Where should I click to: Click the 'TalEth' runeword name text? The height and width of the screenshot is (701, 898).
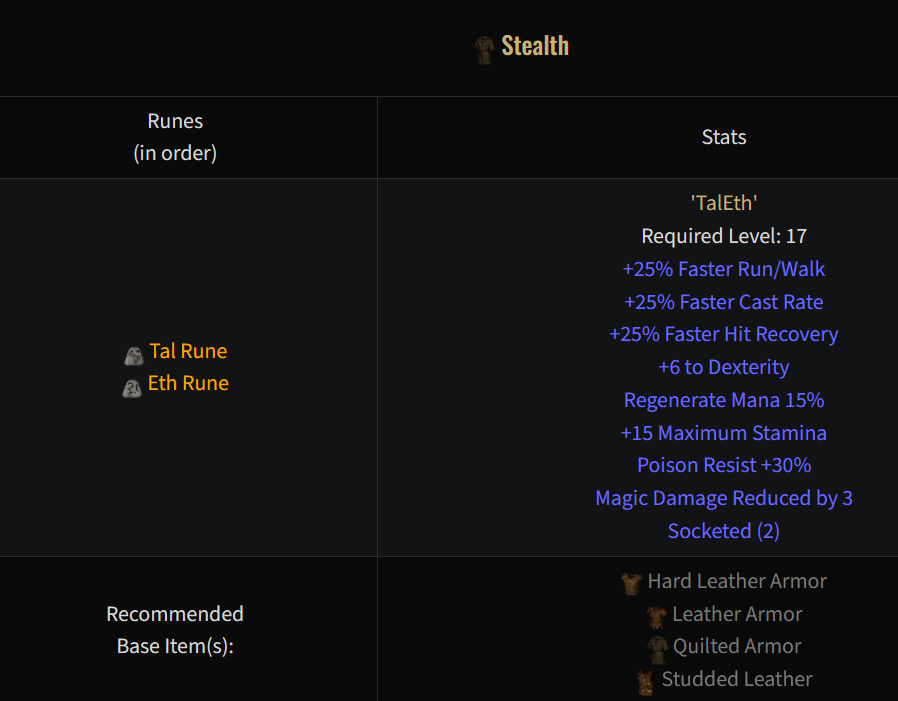[724, 203]
